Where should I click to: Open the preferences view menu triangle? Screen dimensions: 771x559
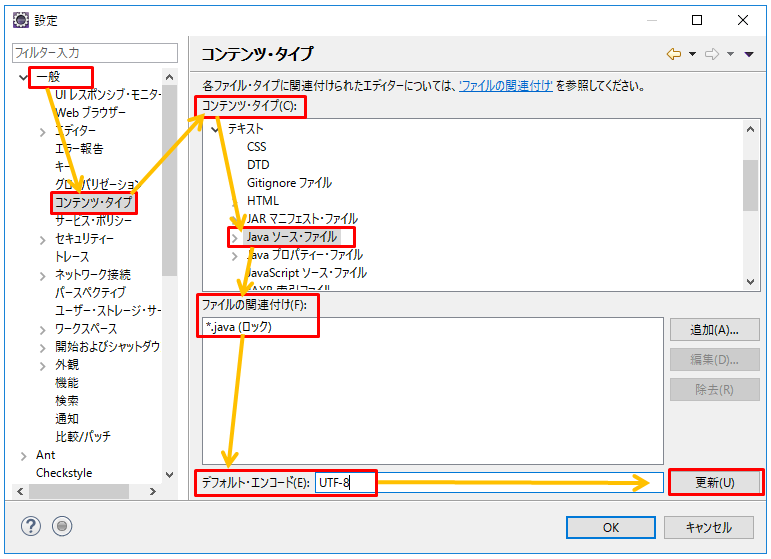pos(749,54)
